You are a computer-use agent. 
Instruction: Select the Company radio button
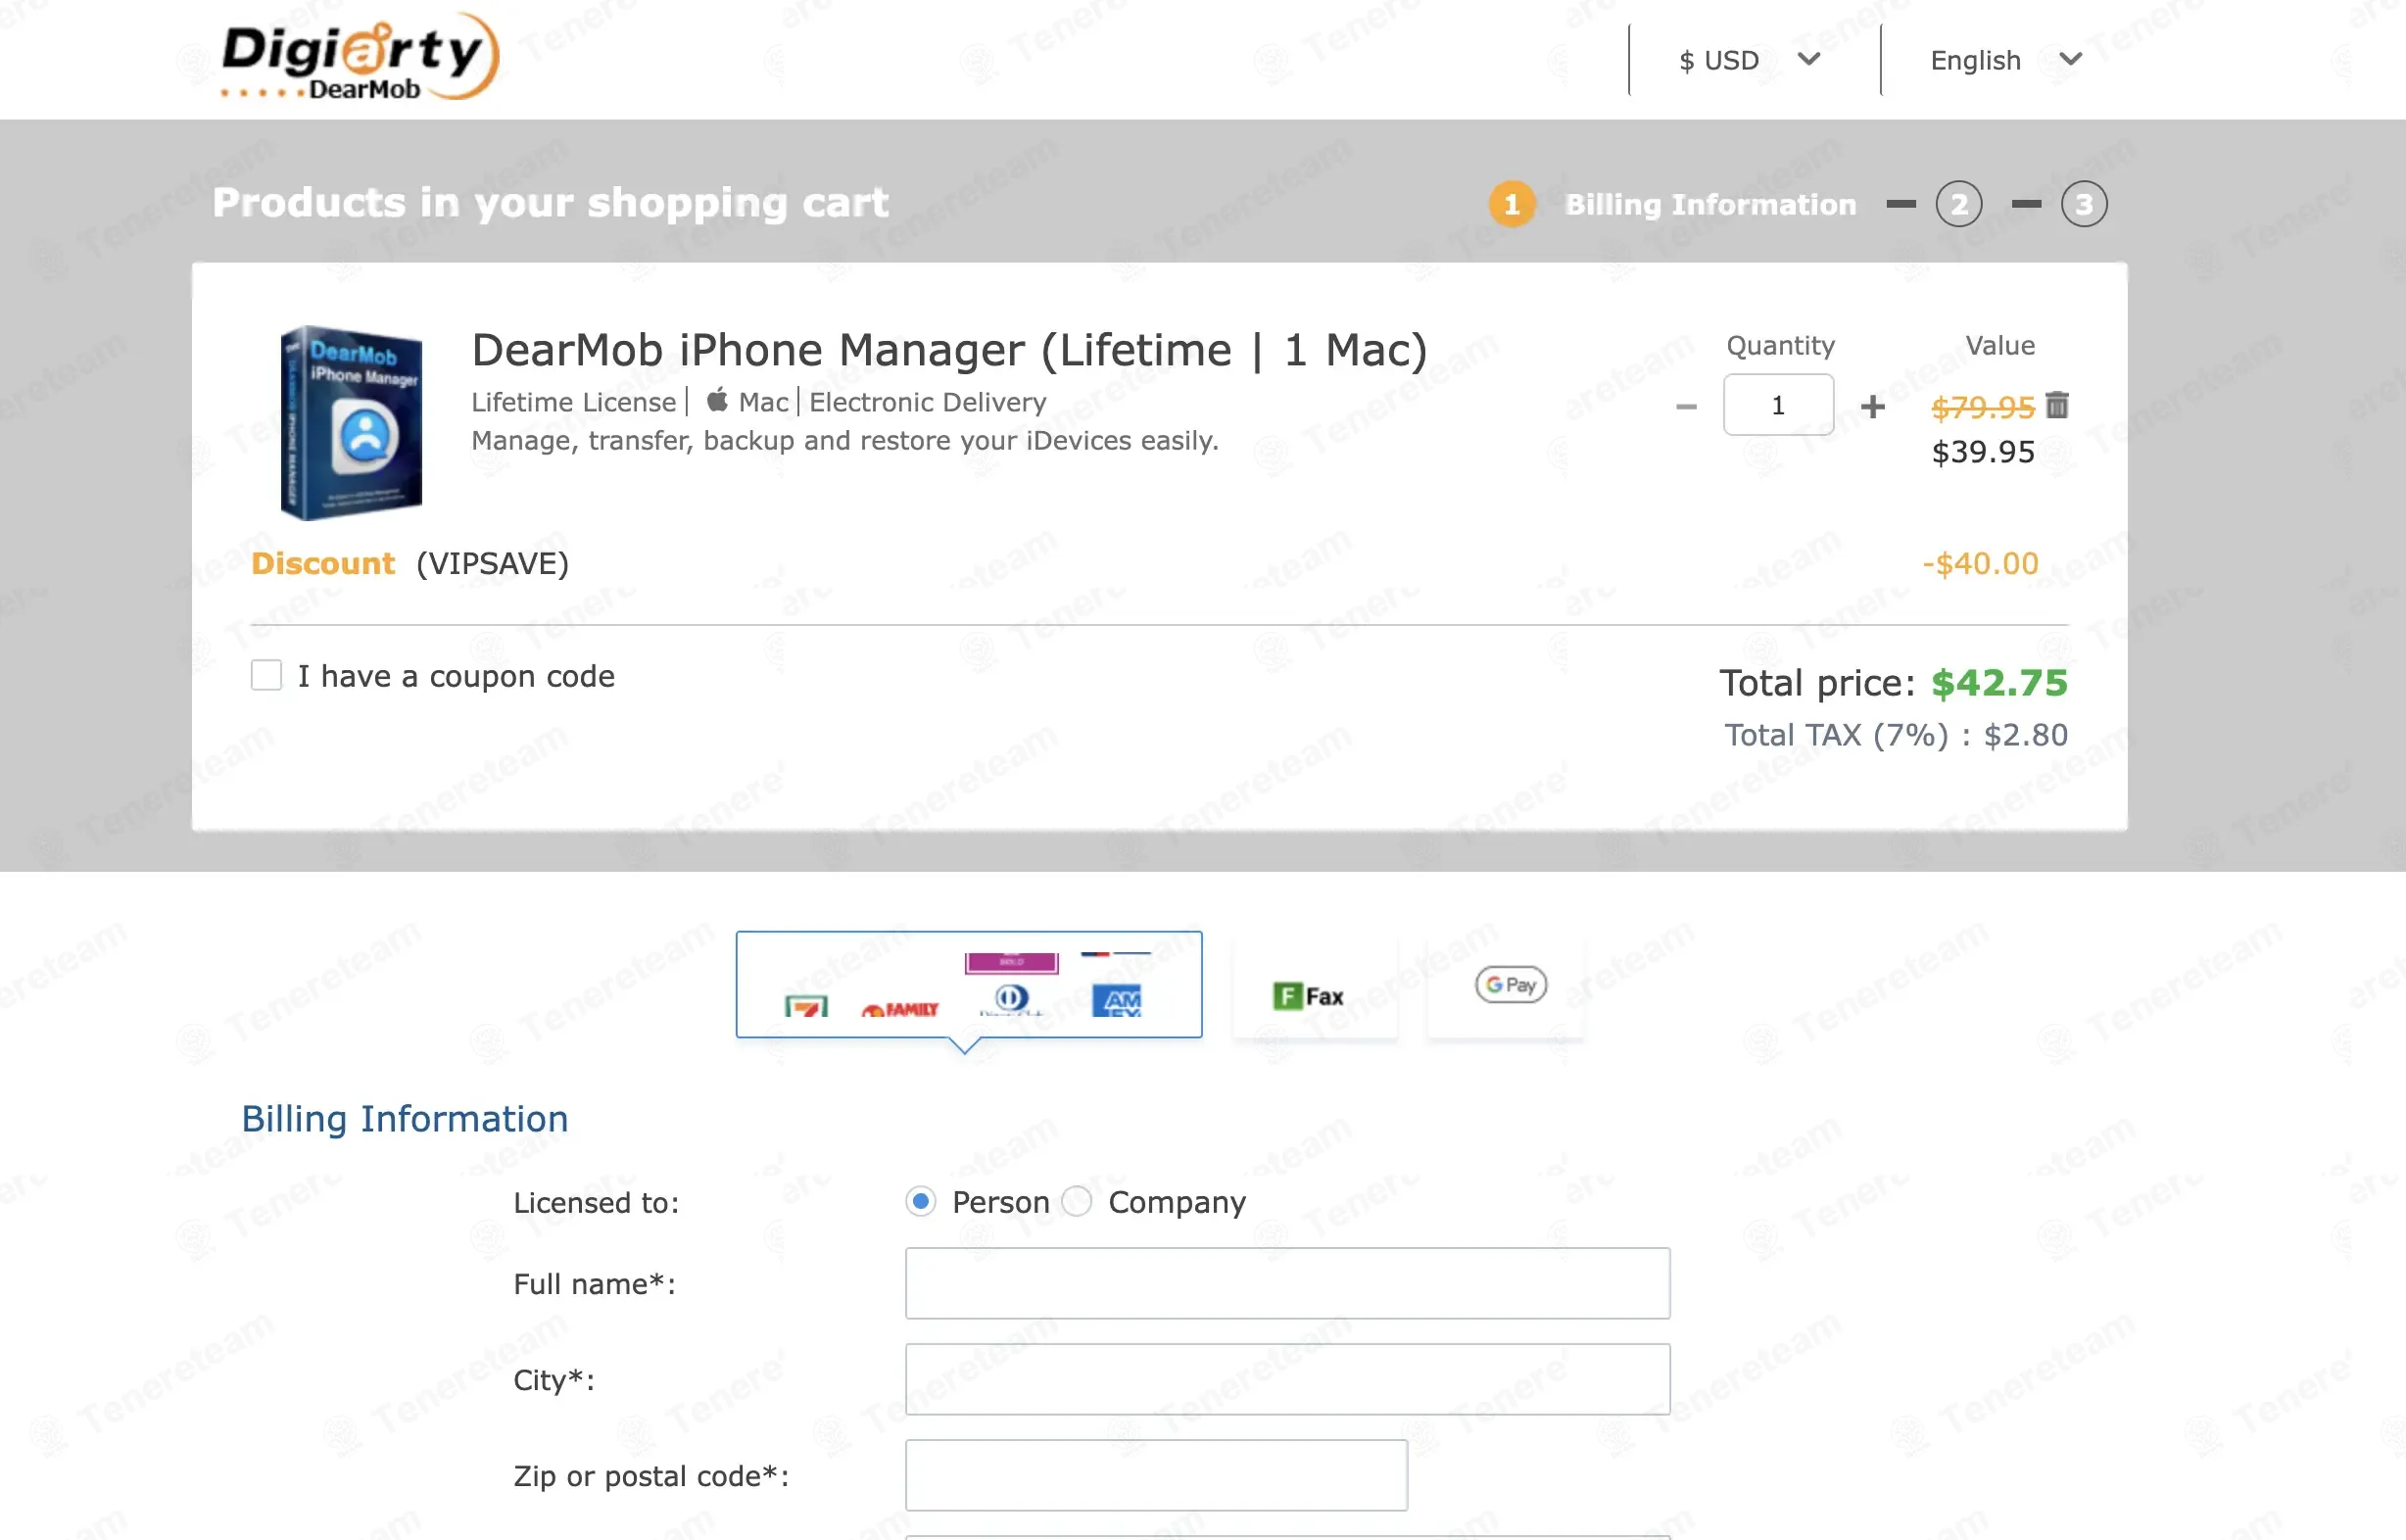click(x=1077, y=1201)
